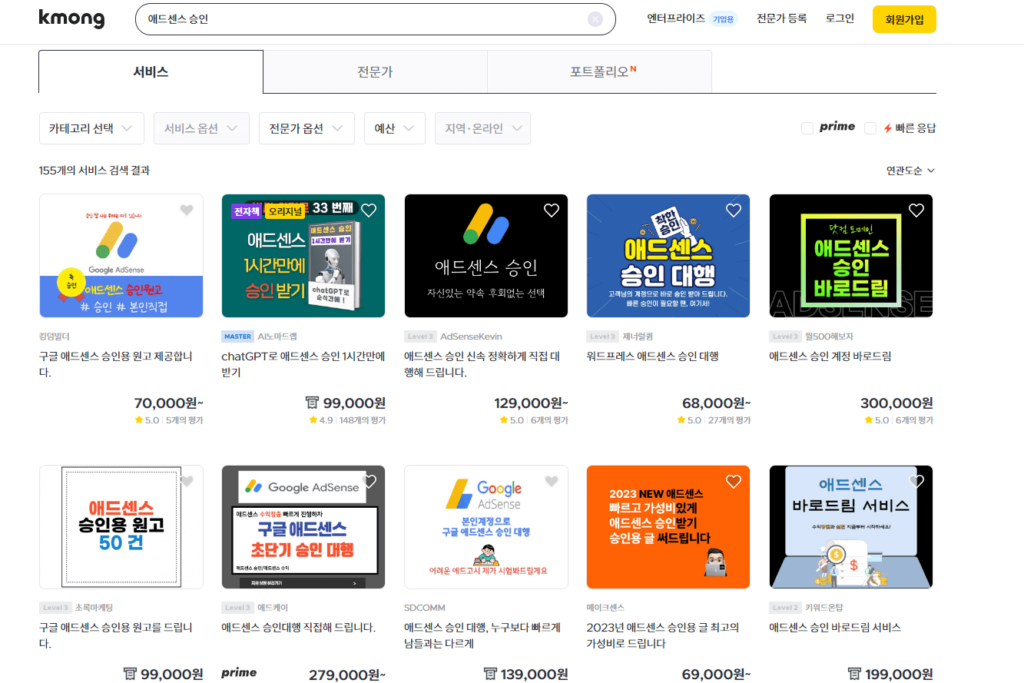Open the 애드센스 1시간만에 승인받기 thumbnail
This screenshot has width=1024, height=683.
click(x=303, y=256)
